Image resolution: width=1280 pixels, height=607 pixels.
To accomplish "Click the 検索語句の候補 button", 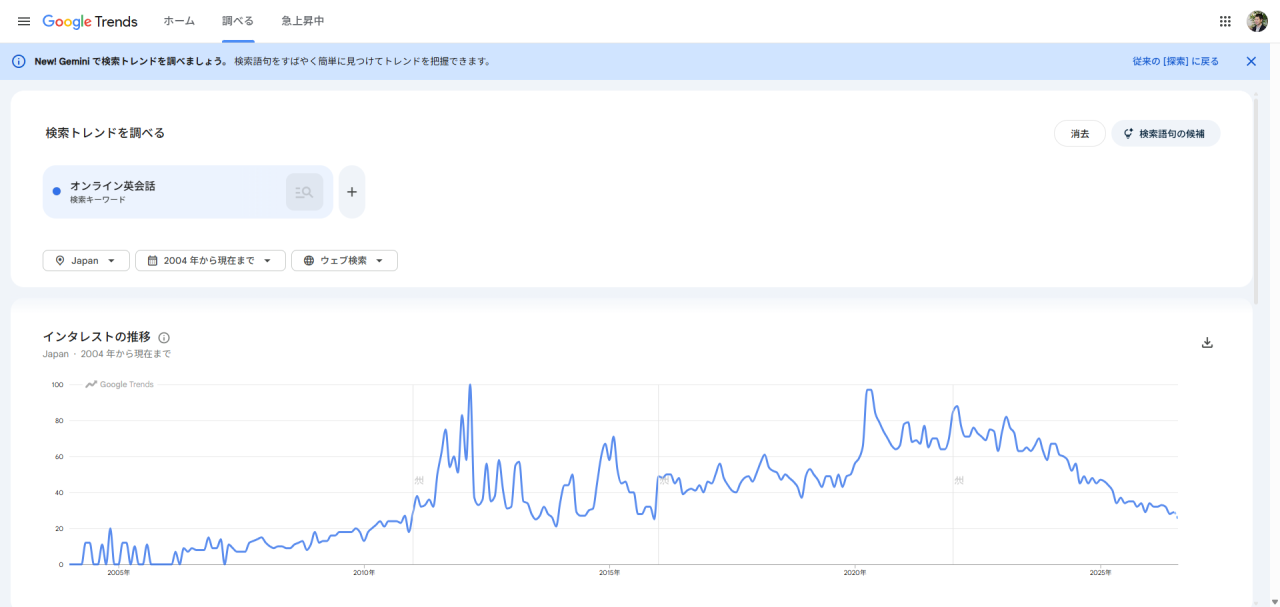I will coord(1166,133).
